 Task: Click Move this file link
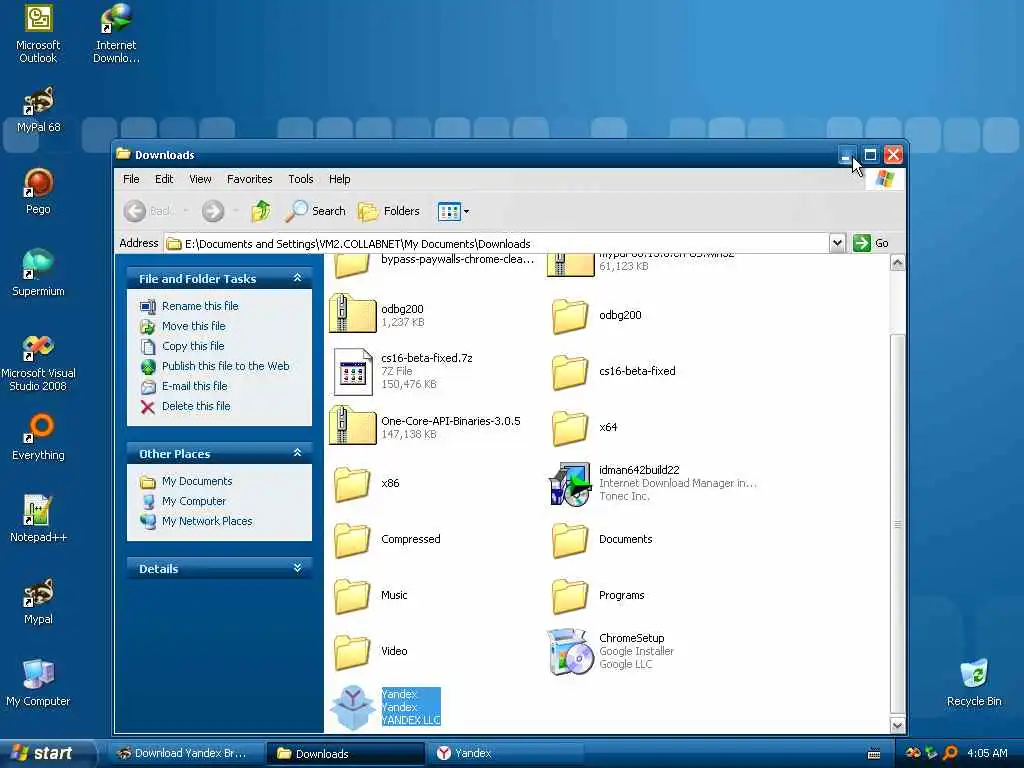(193, 326)
